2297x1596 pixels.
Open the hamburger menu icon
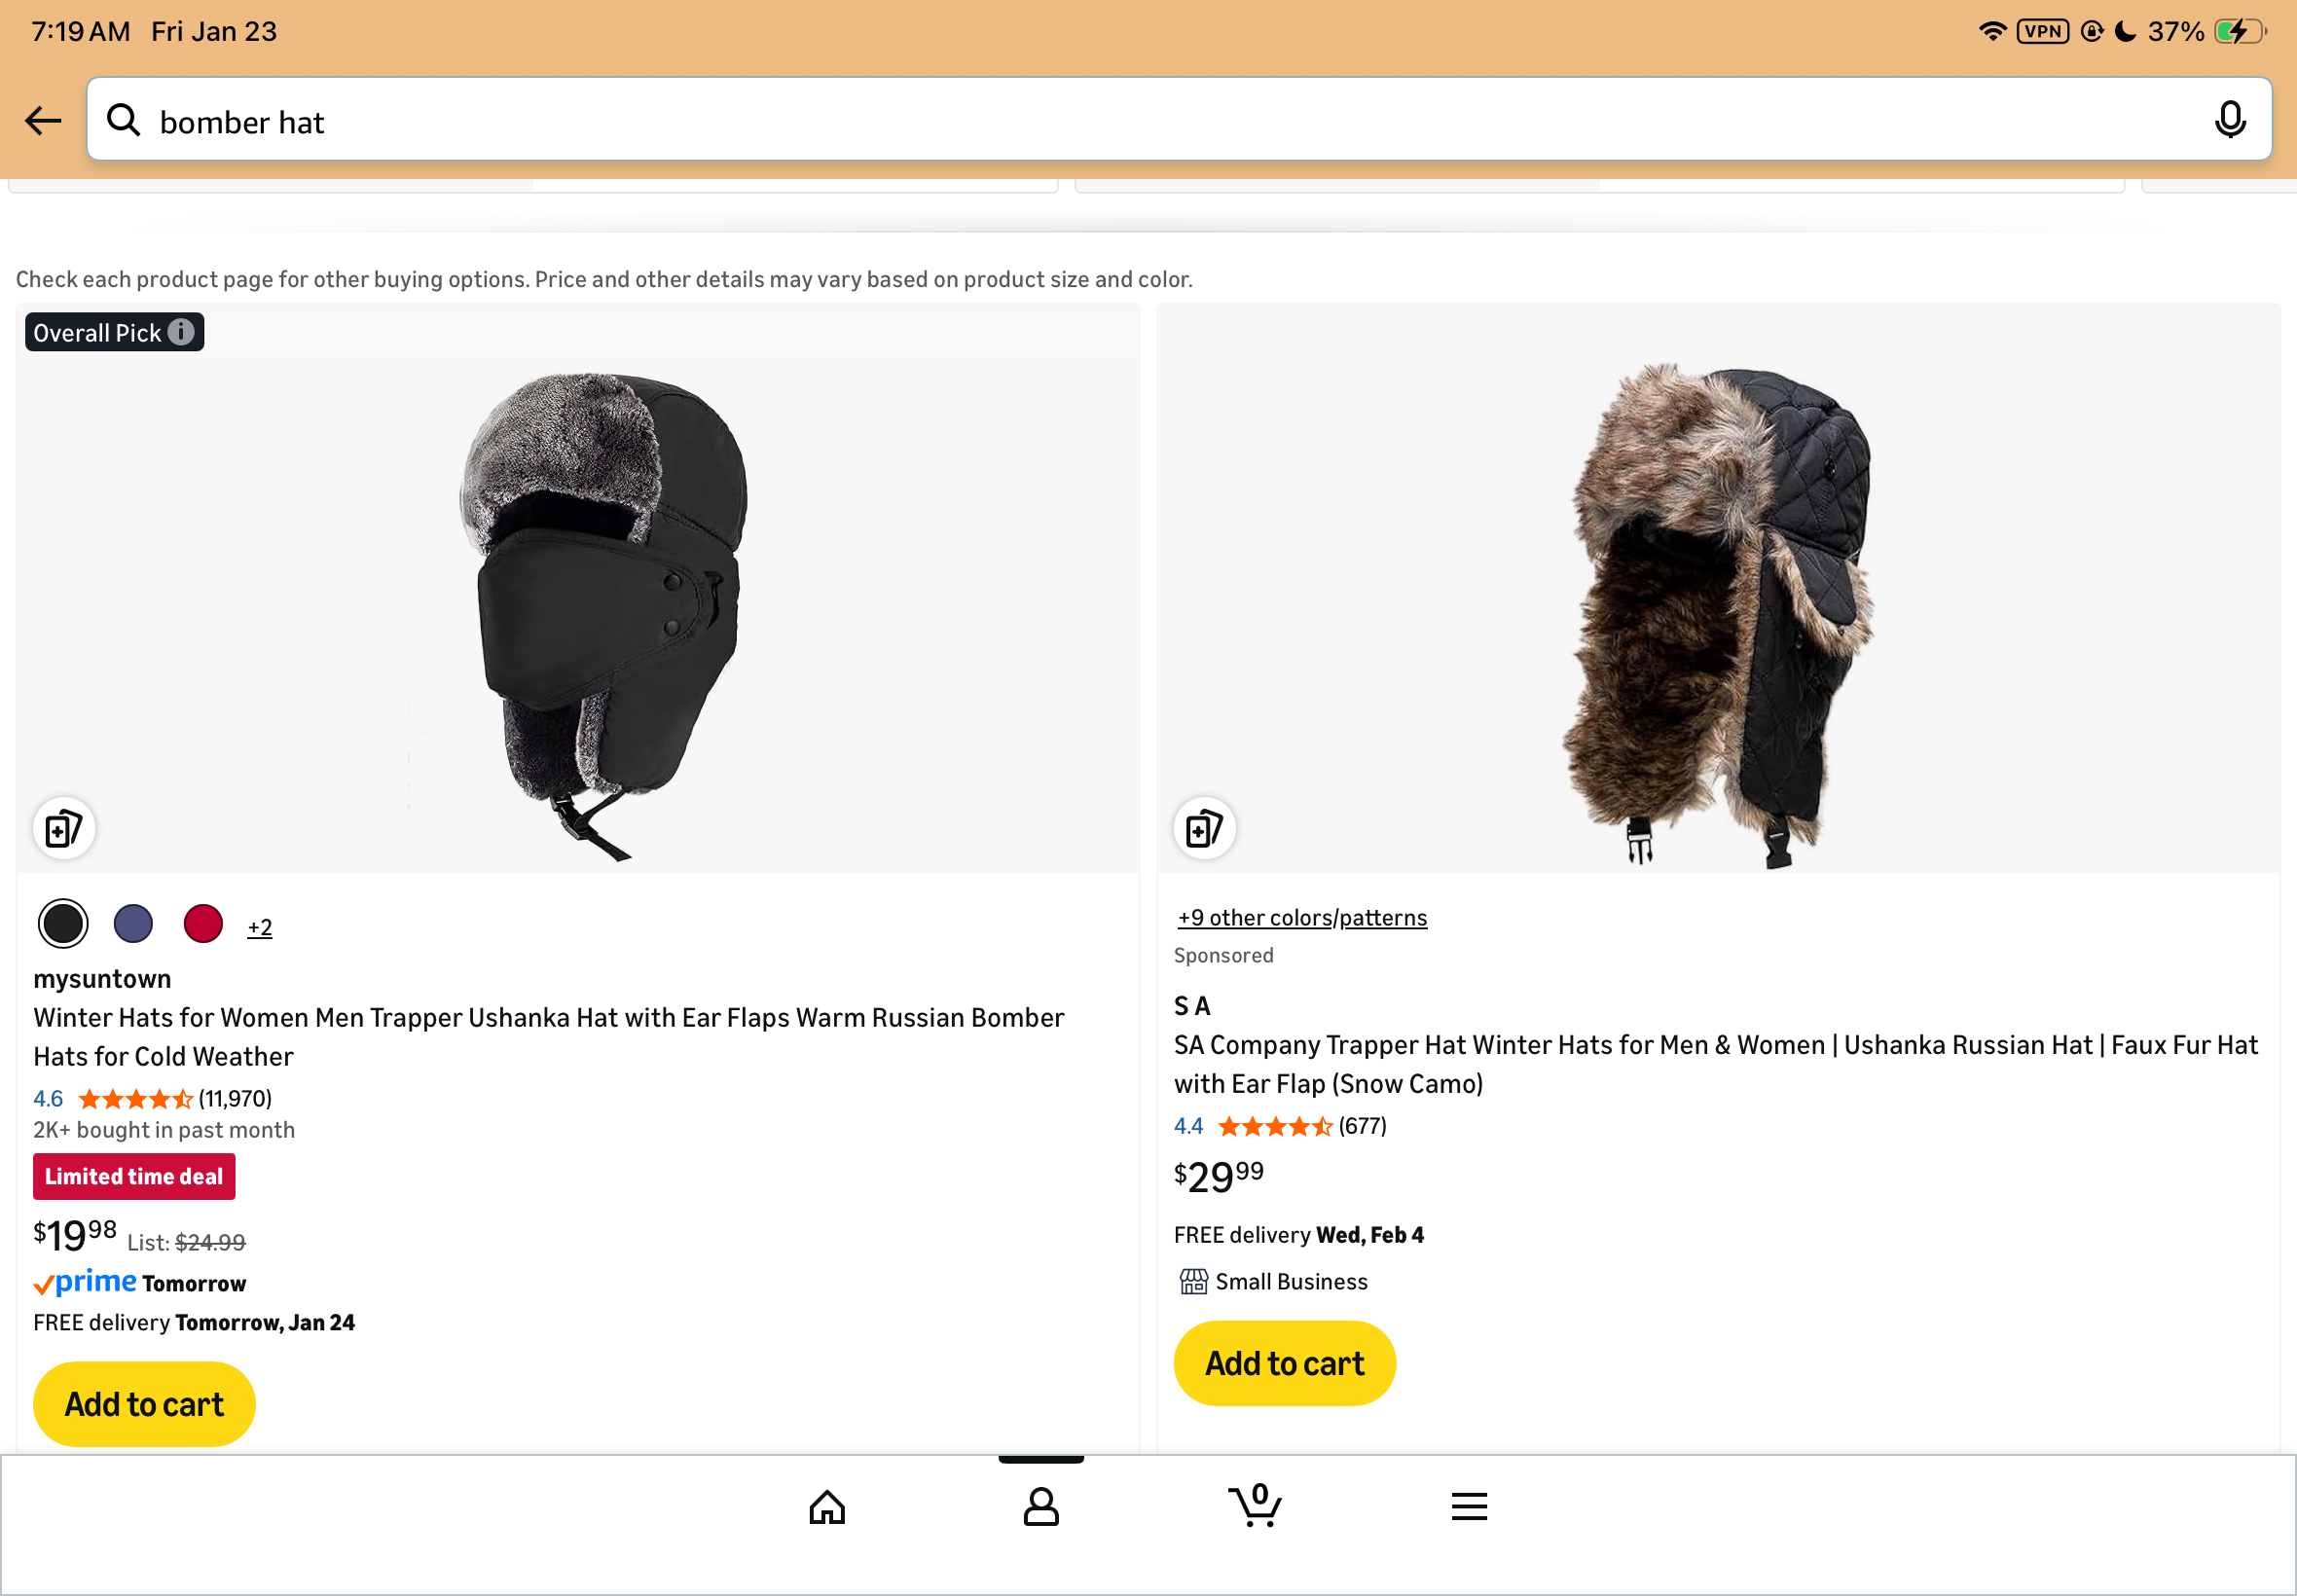coord(1468,1506)
